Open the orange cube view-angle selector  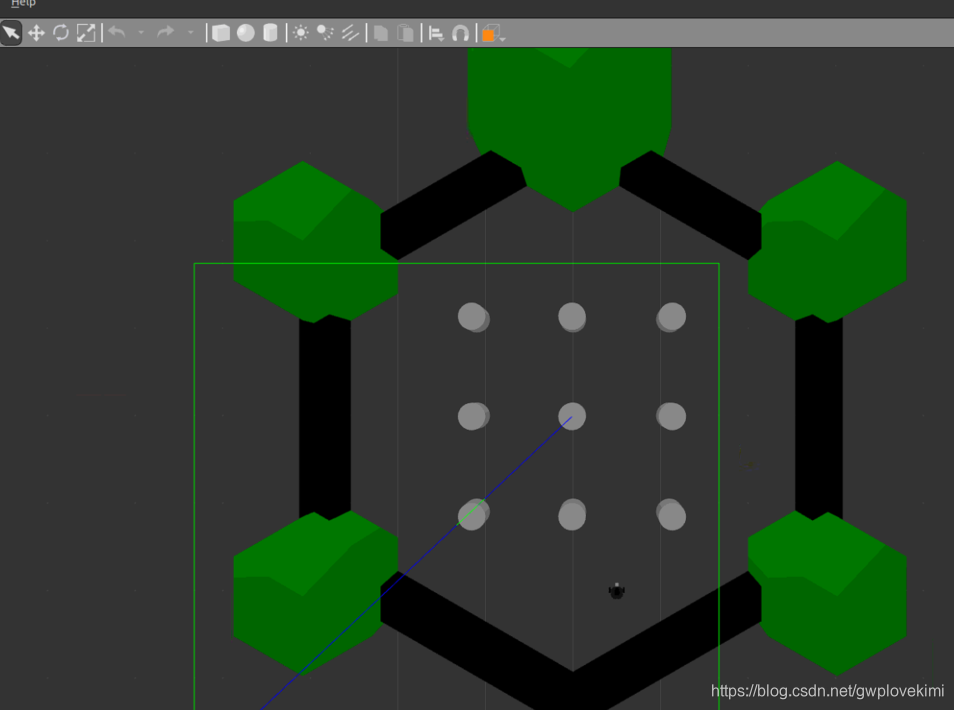(x=492, y=33)
